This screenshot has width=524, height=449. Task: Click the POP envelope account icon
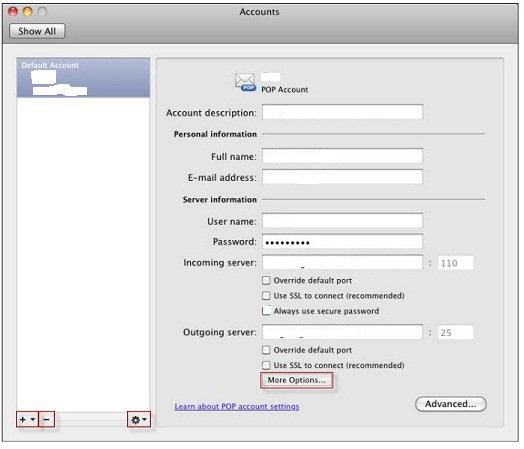click(x=245, y=82)
